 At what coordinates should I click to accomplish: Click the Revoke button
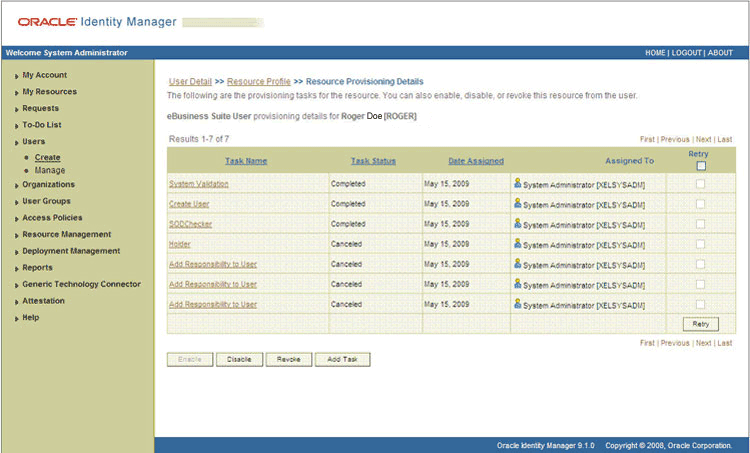pos(289,359)
